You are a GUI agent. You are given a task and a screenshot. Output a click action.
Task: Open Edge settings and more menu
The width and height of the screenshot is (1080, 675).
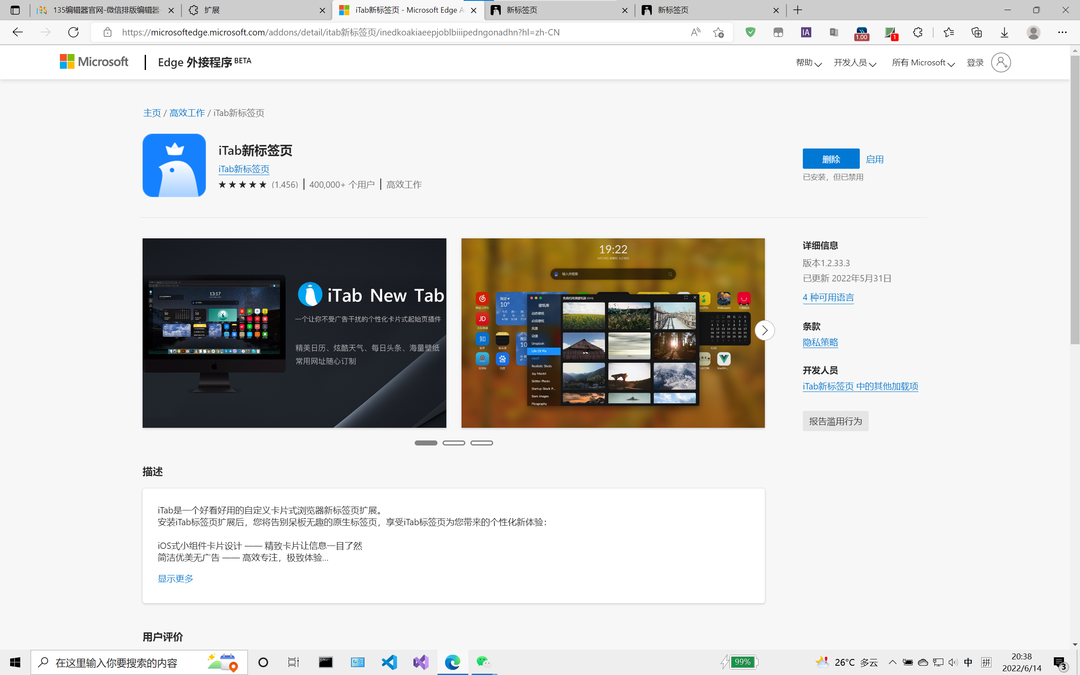[x=1061, y=32]
